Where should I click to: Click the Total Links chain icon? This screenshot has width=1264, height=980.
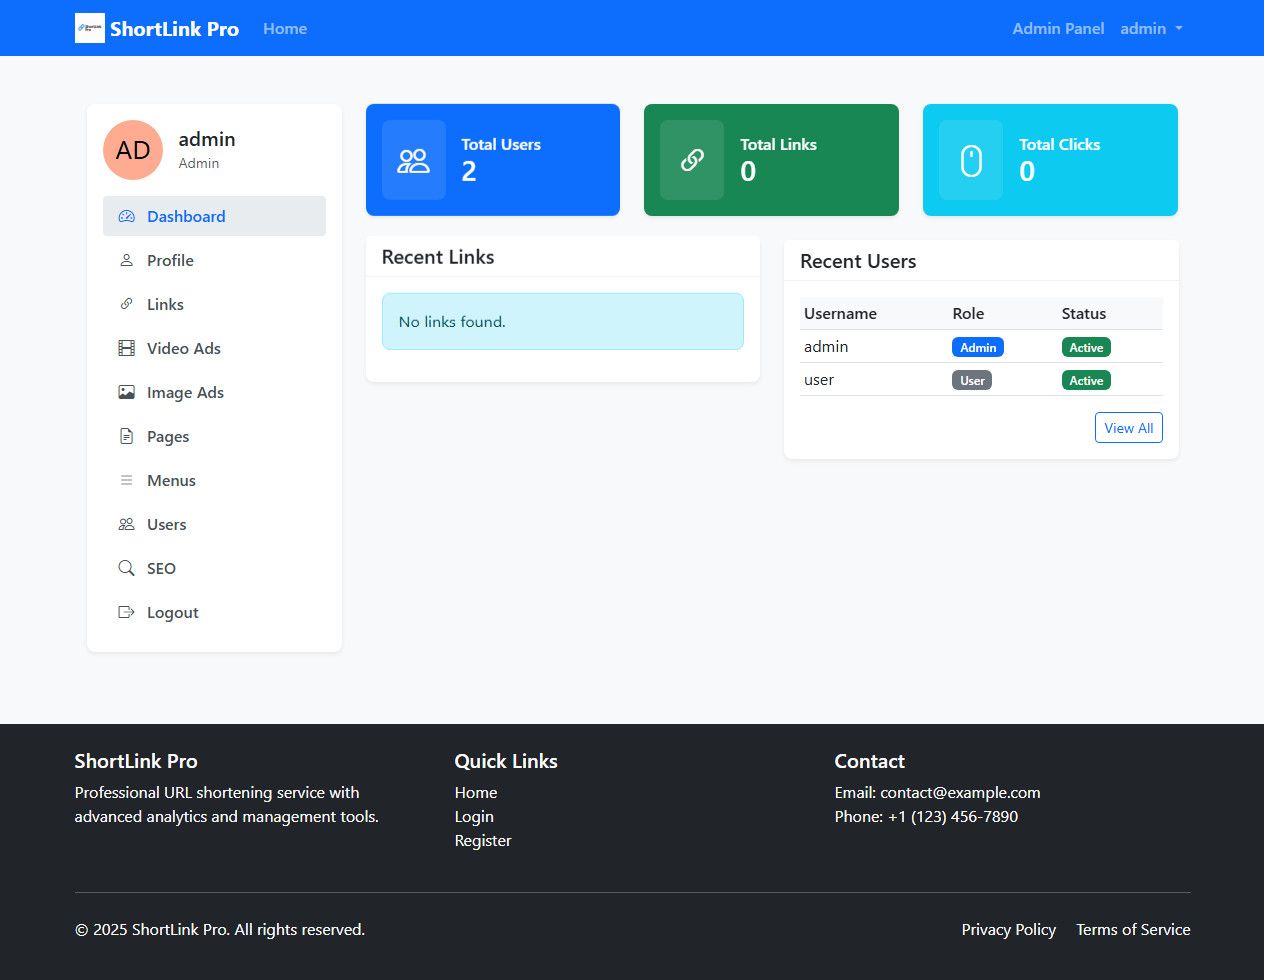point(692,160)
